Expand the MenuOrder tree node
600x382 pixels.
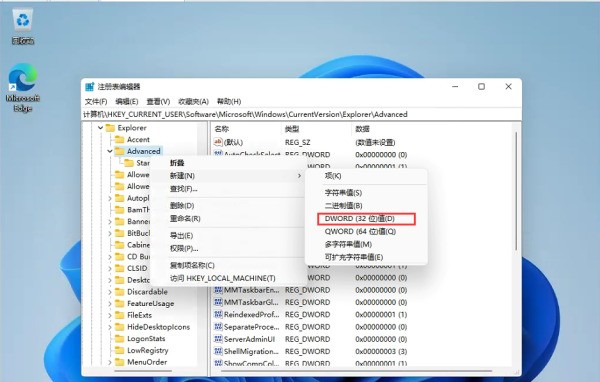point(110,362)
